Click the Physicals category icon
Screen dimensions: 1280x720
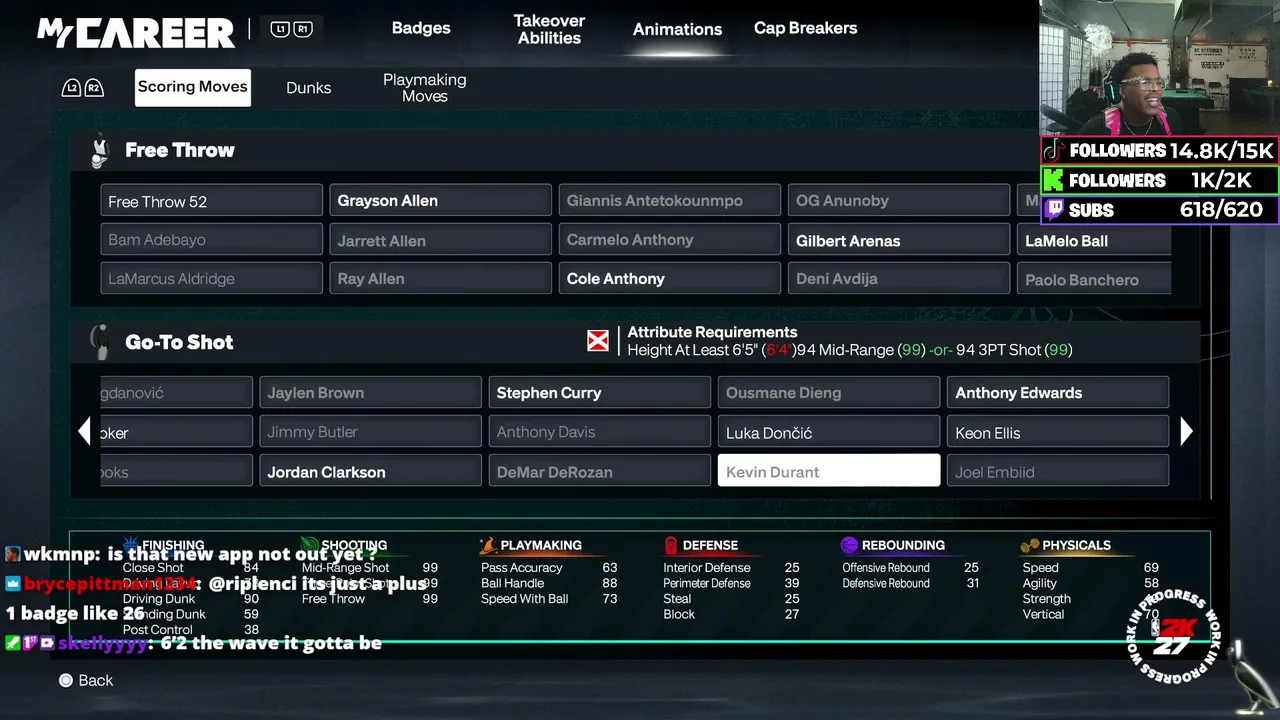(1029, 546)
